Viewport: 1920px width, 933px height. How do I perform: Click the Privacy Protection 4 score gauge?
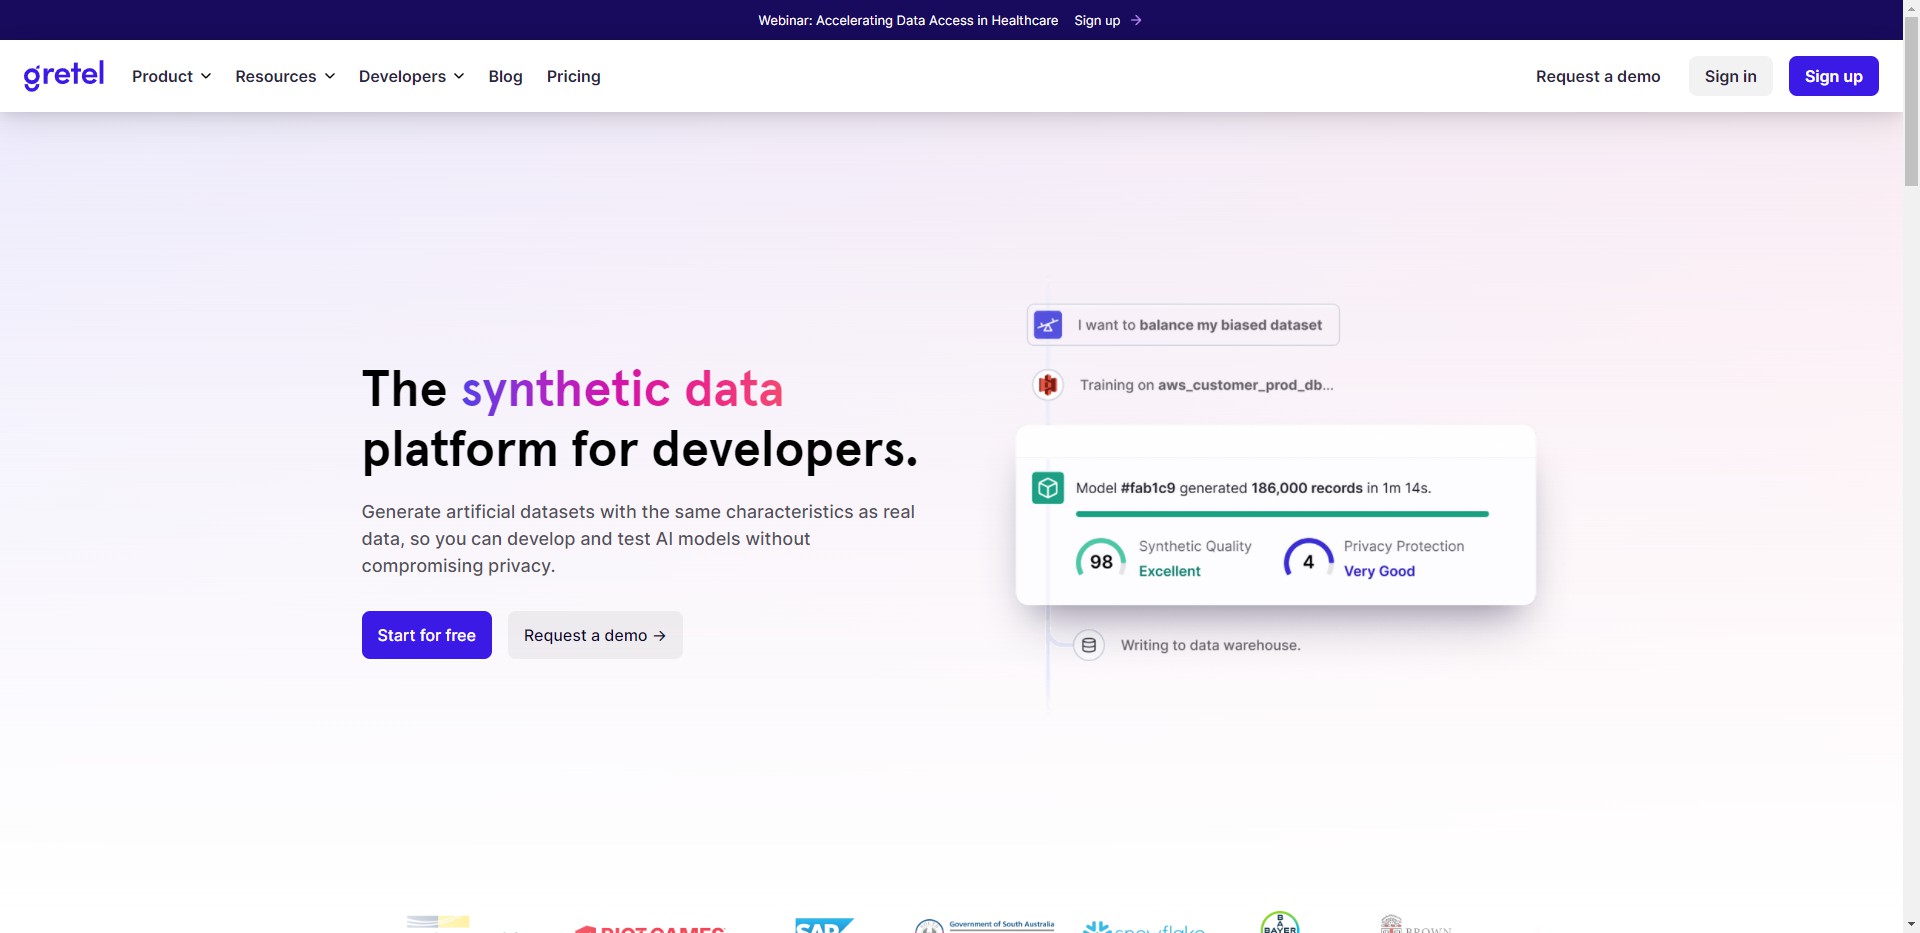(1308, 560)
